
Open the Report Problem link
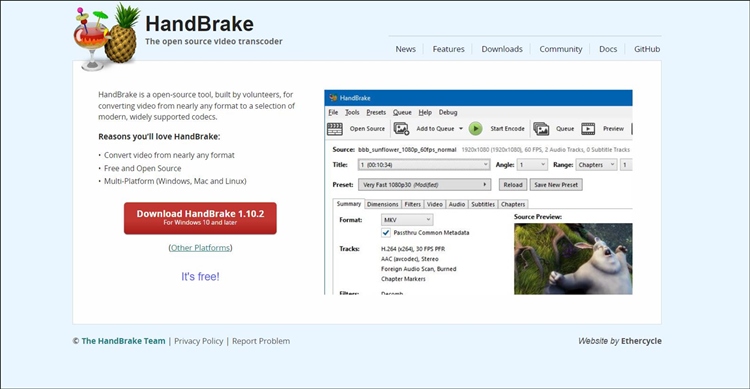pyautogui.click(x=261, y=341)
